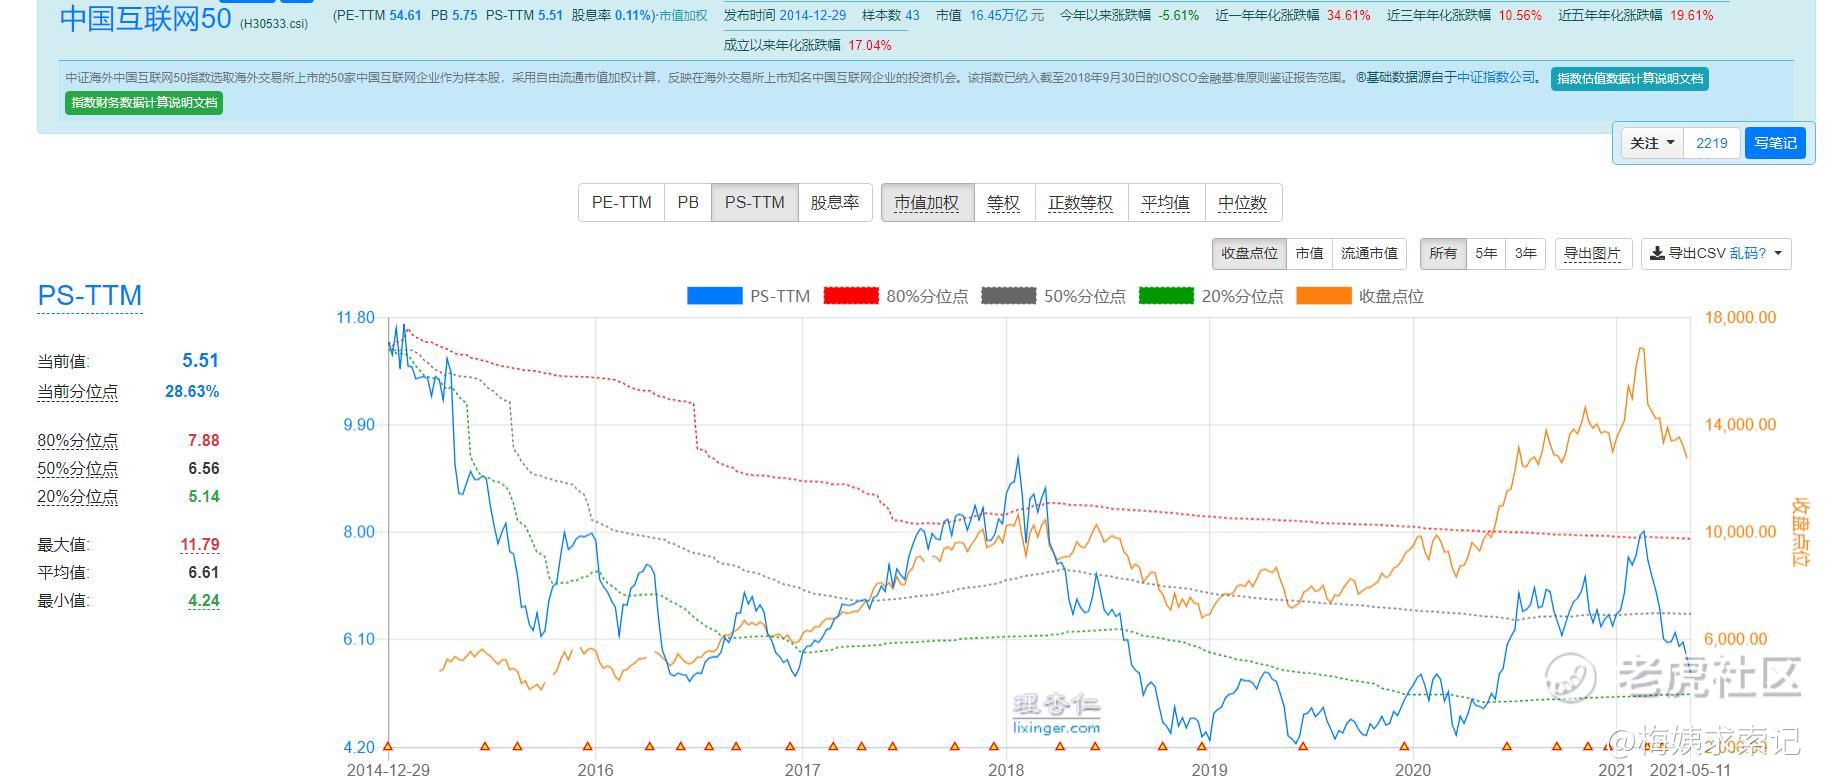Select the PB metric tab
The image size is (1837, 783).
coord(688,202)
